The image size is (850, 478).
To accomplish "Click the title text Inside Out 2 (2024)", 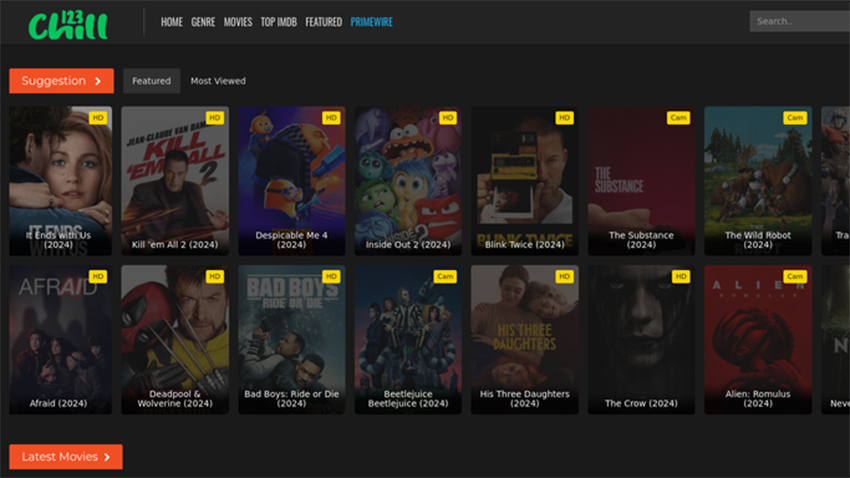I will click(x=408, y=244).
